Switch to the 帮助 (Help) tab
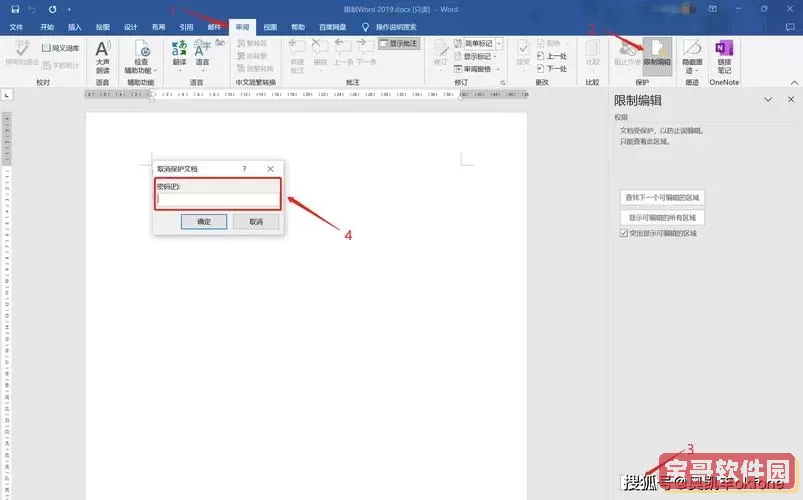 pos(298,27)
